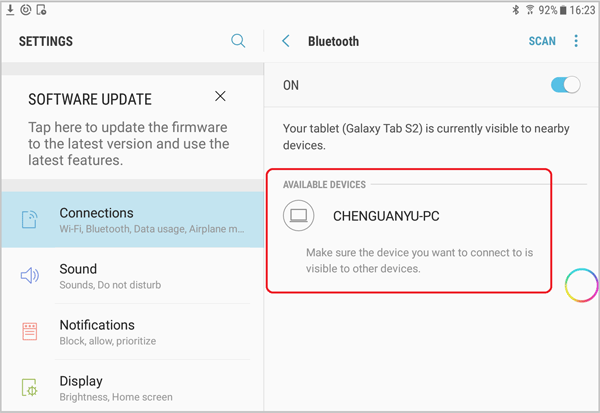The height and width of the screenshot is (413, 600).
Task: Go back with the Bluetooth back arrow
Action: click(x=286, y=41)
